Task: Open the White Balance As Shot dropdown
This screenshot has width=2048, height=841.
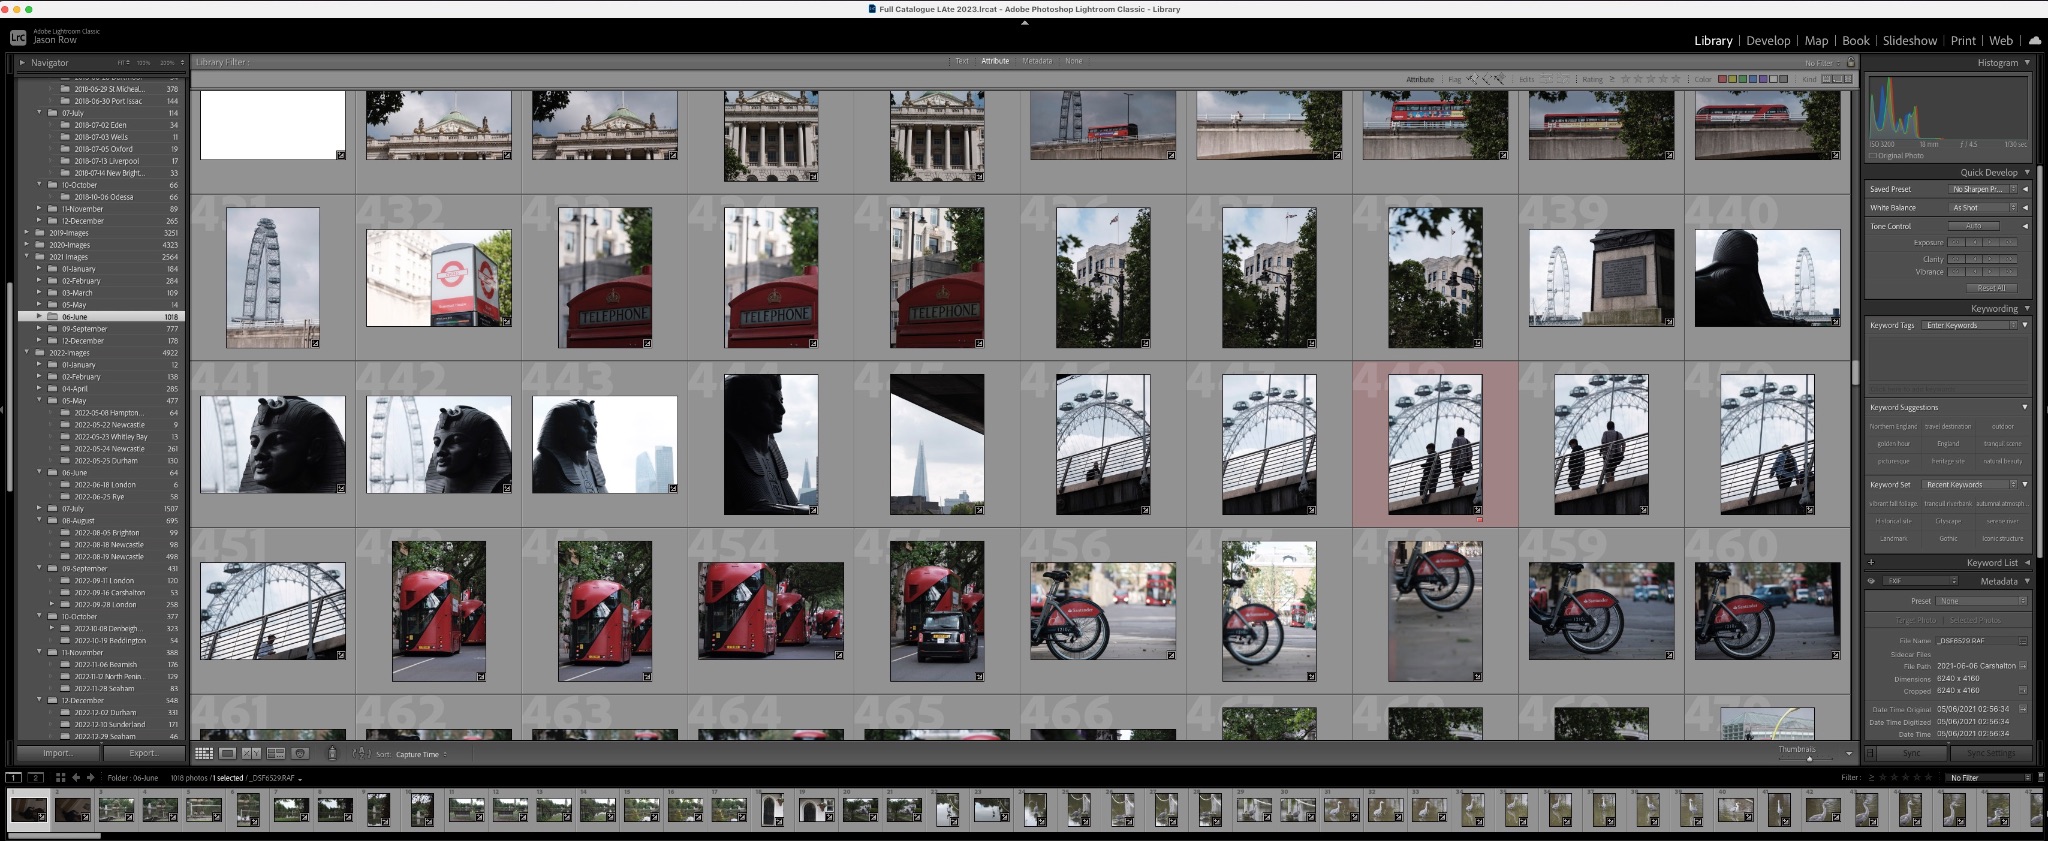Action: 1983,207
